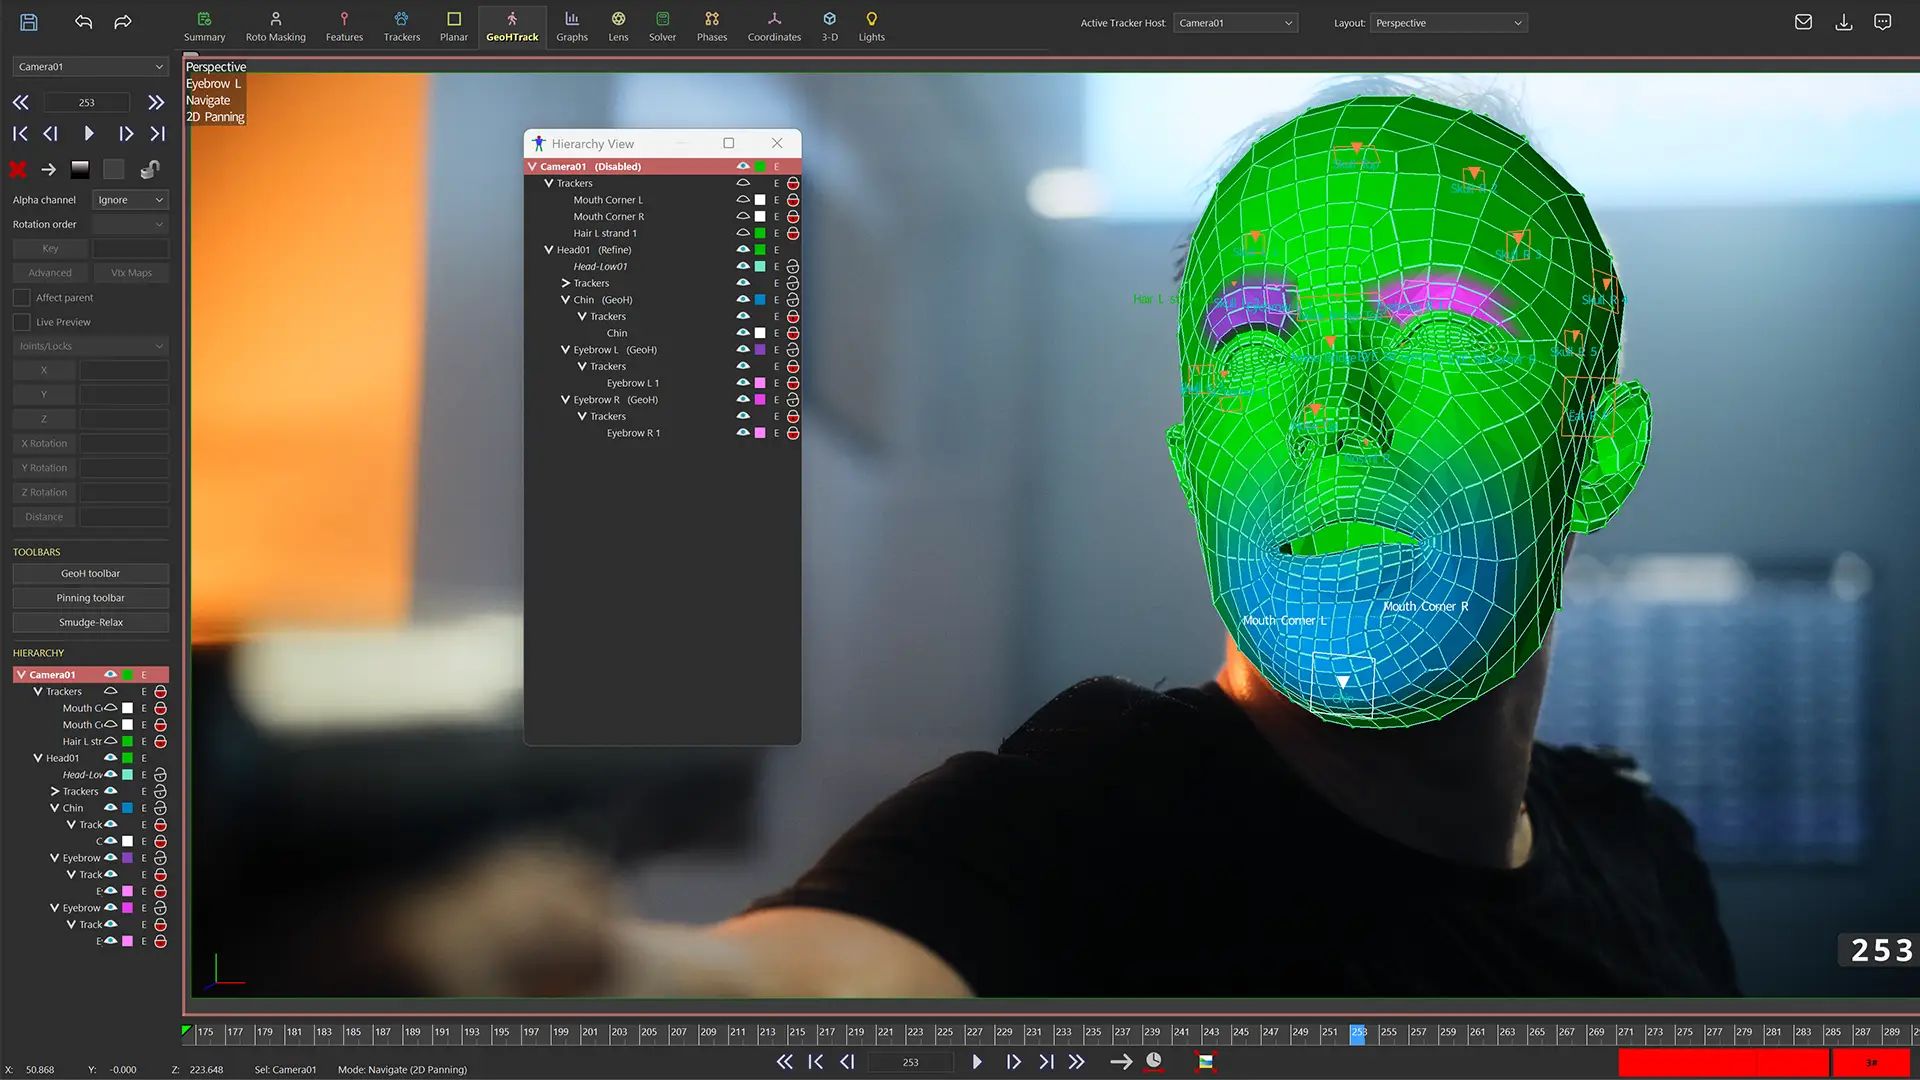Click the clock icon in bottom playback bar
Viewport: 1920px width, 1080px height.
click(x=1154, y=1061)
